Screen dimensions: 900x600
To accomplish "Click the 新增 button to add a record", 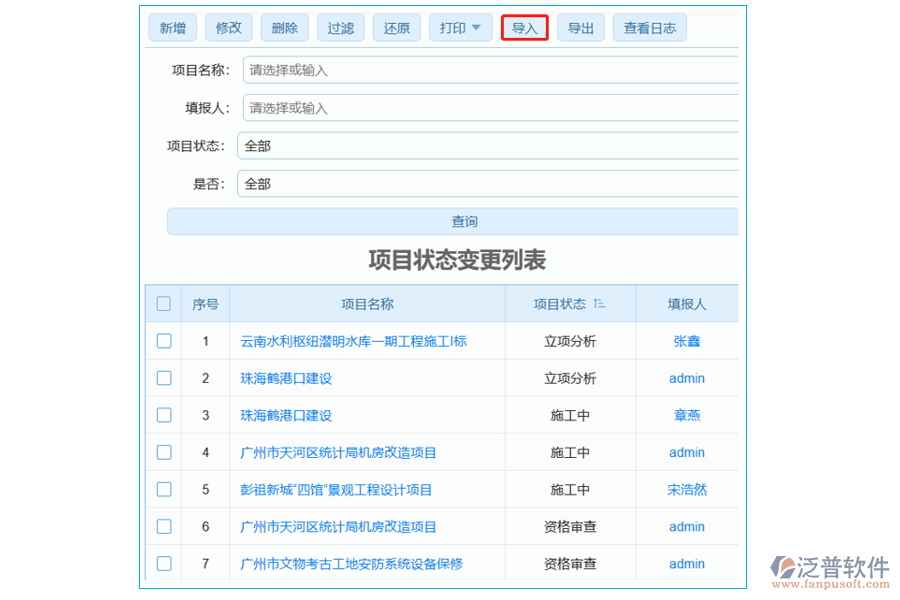I will coord(172,27).
